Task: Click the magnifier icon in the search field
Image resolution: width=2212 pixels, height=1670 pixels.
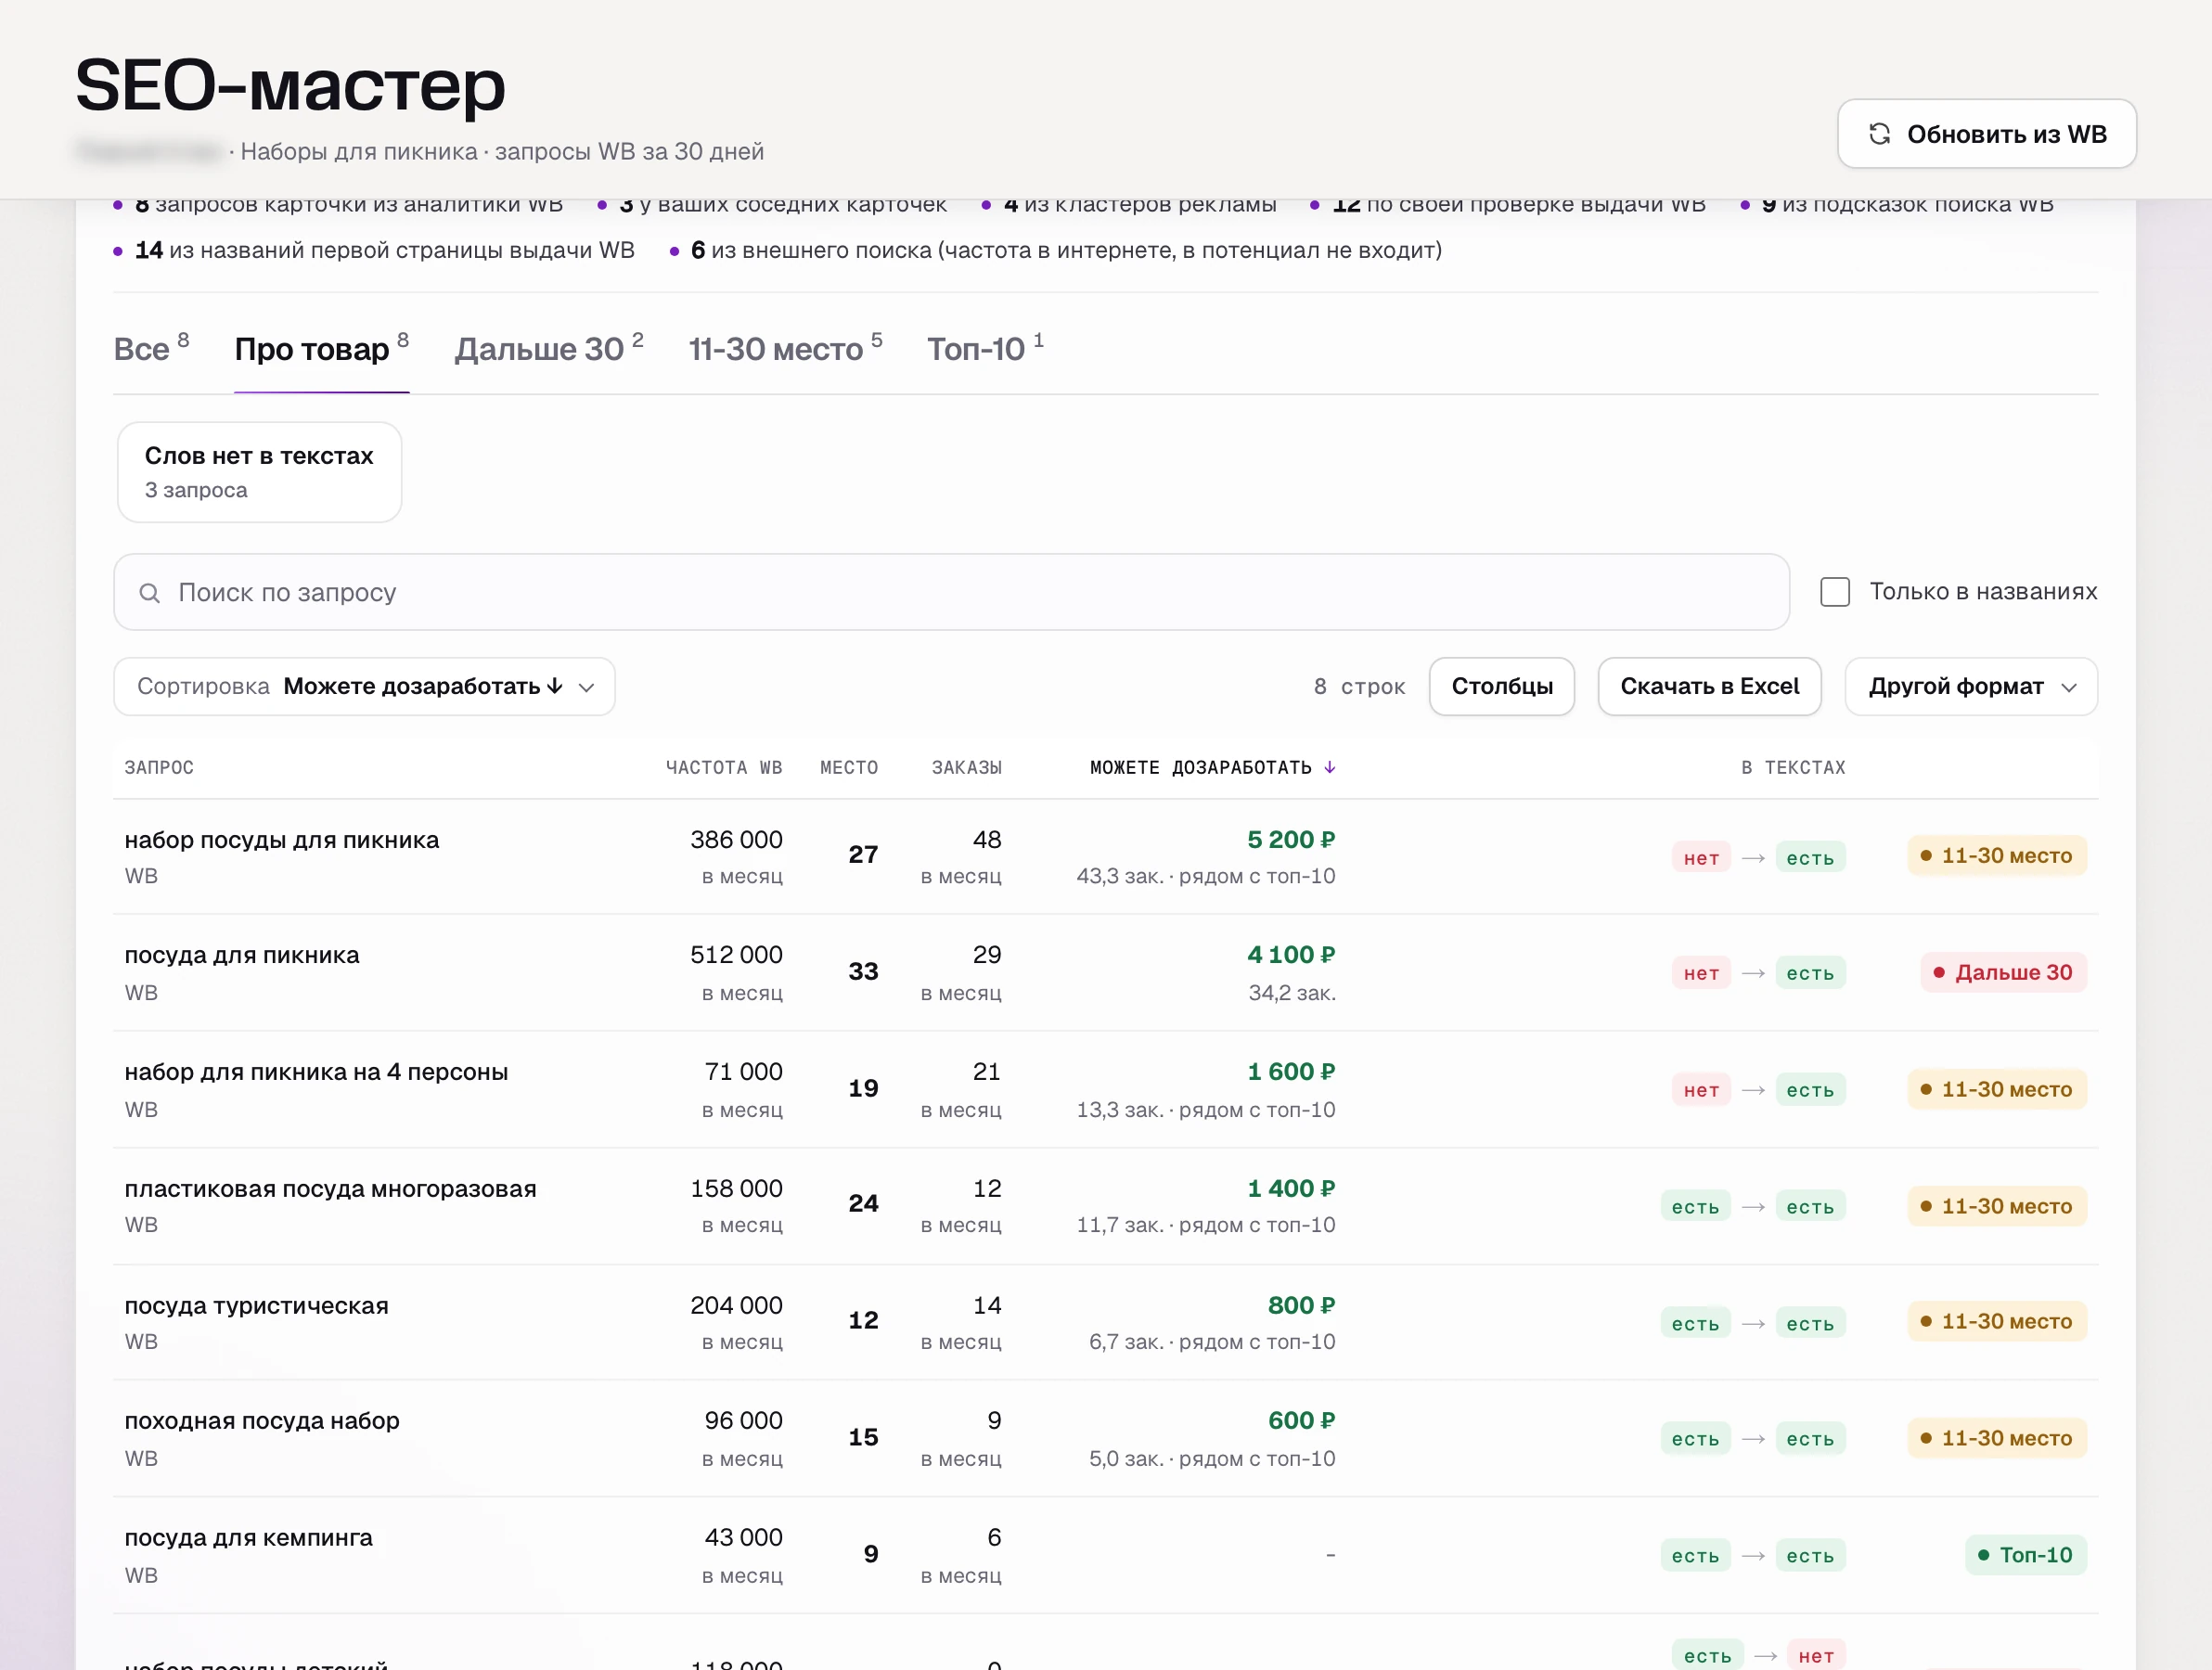Action: click(x=149, y=593)
